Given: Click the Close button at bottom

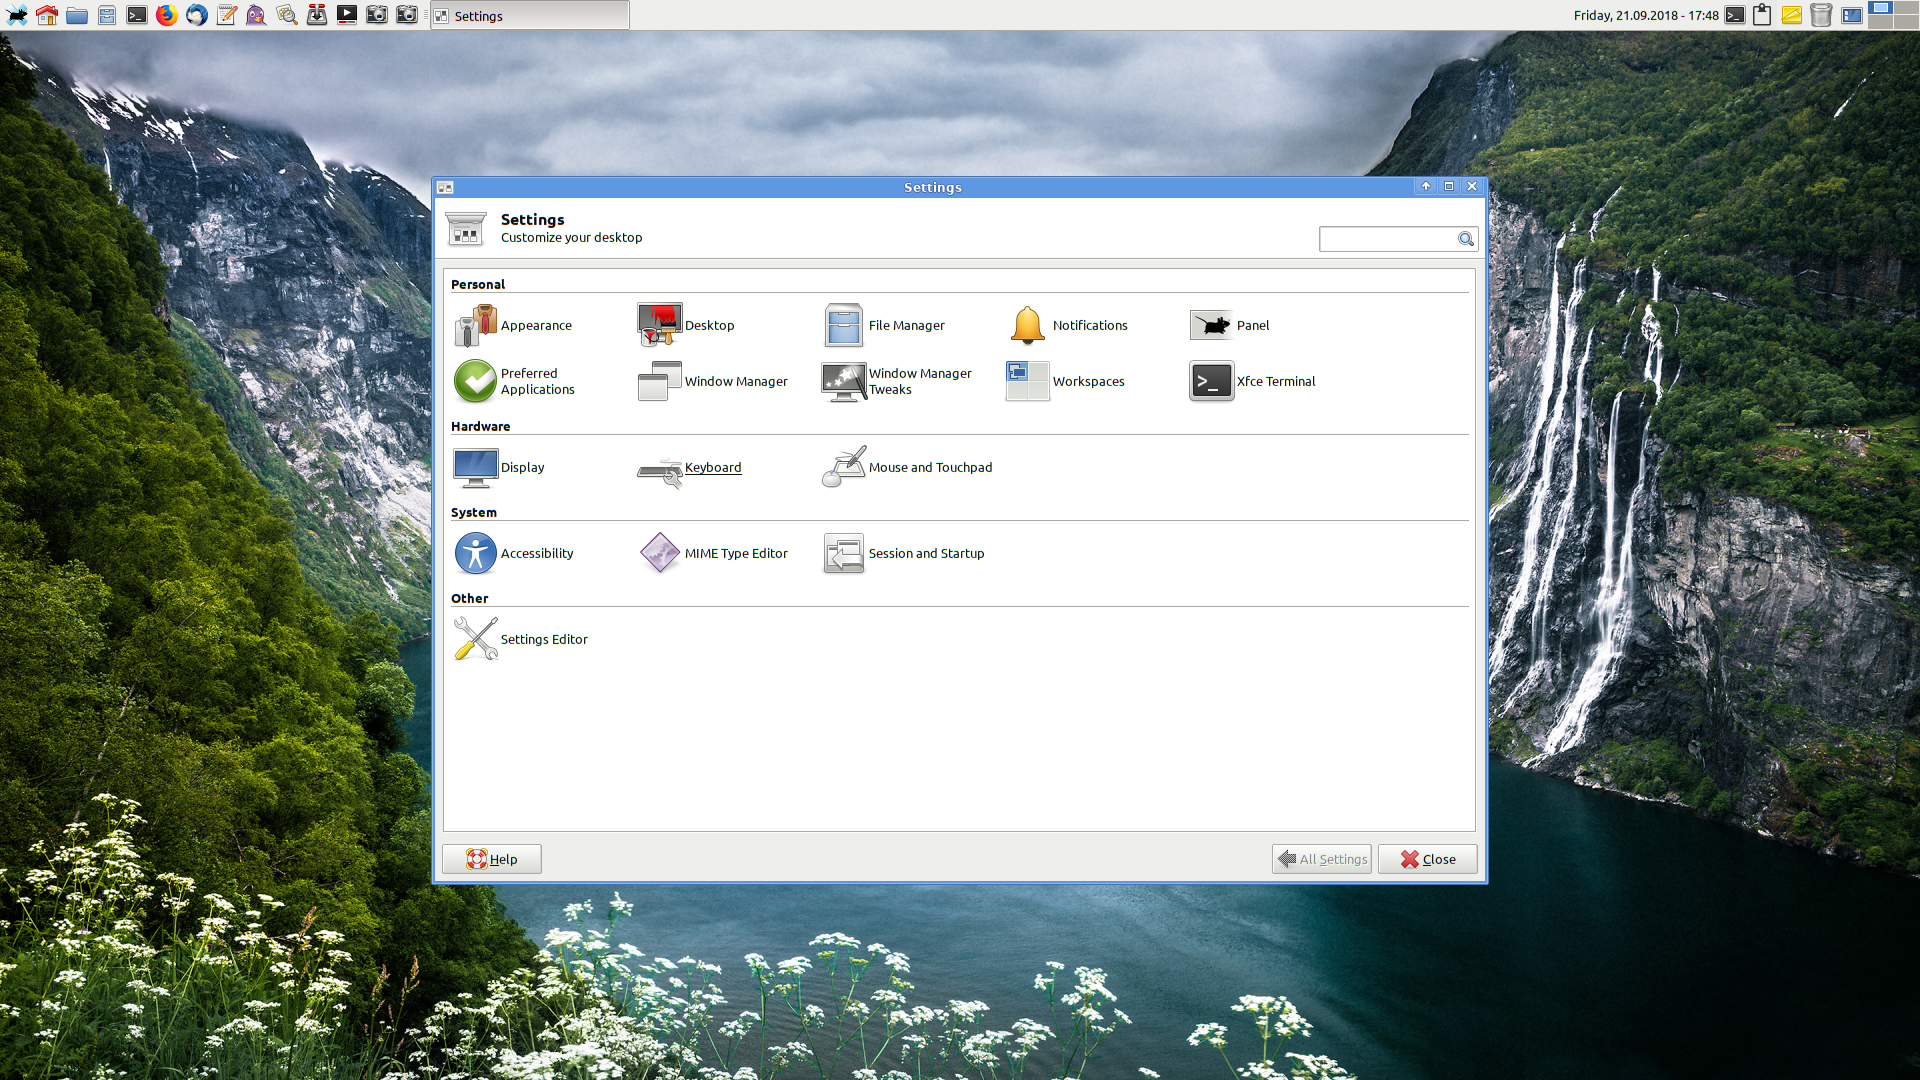Looking at the screenshot, I should [1427, 859].
